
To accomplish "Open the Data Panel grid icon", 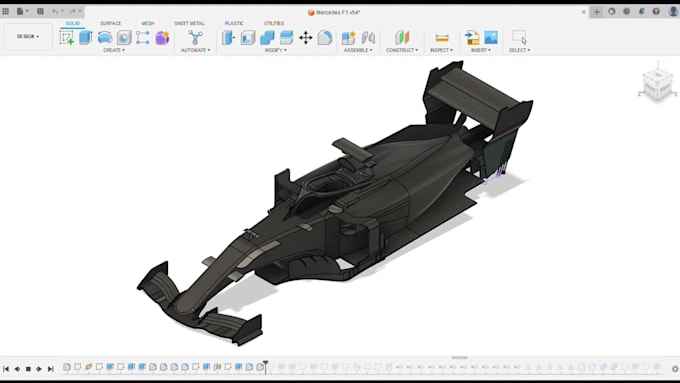I will tap(6, 12).
